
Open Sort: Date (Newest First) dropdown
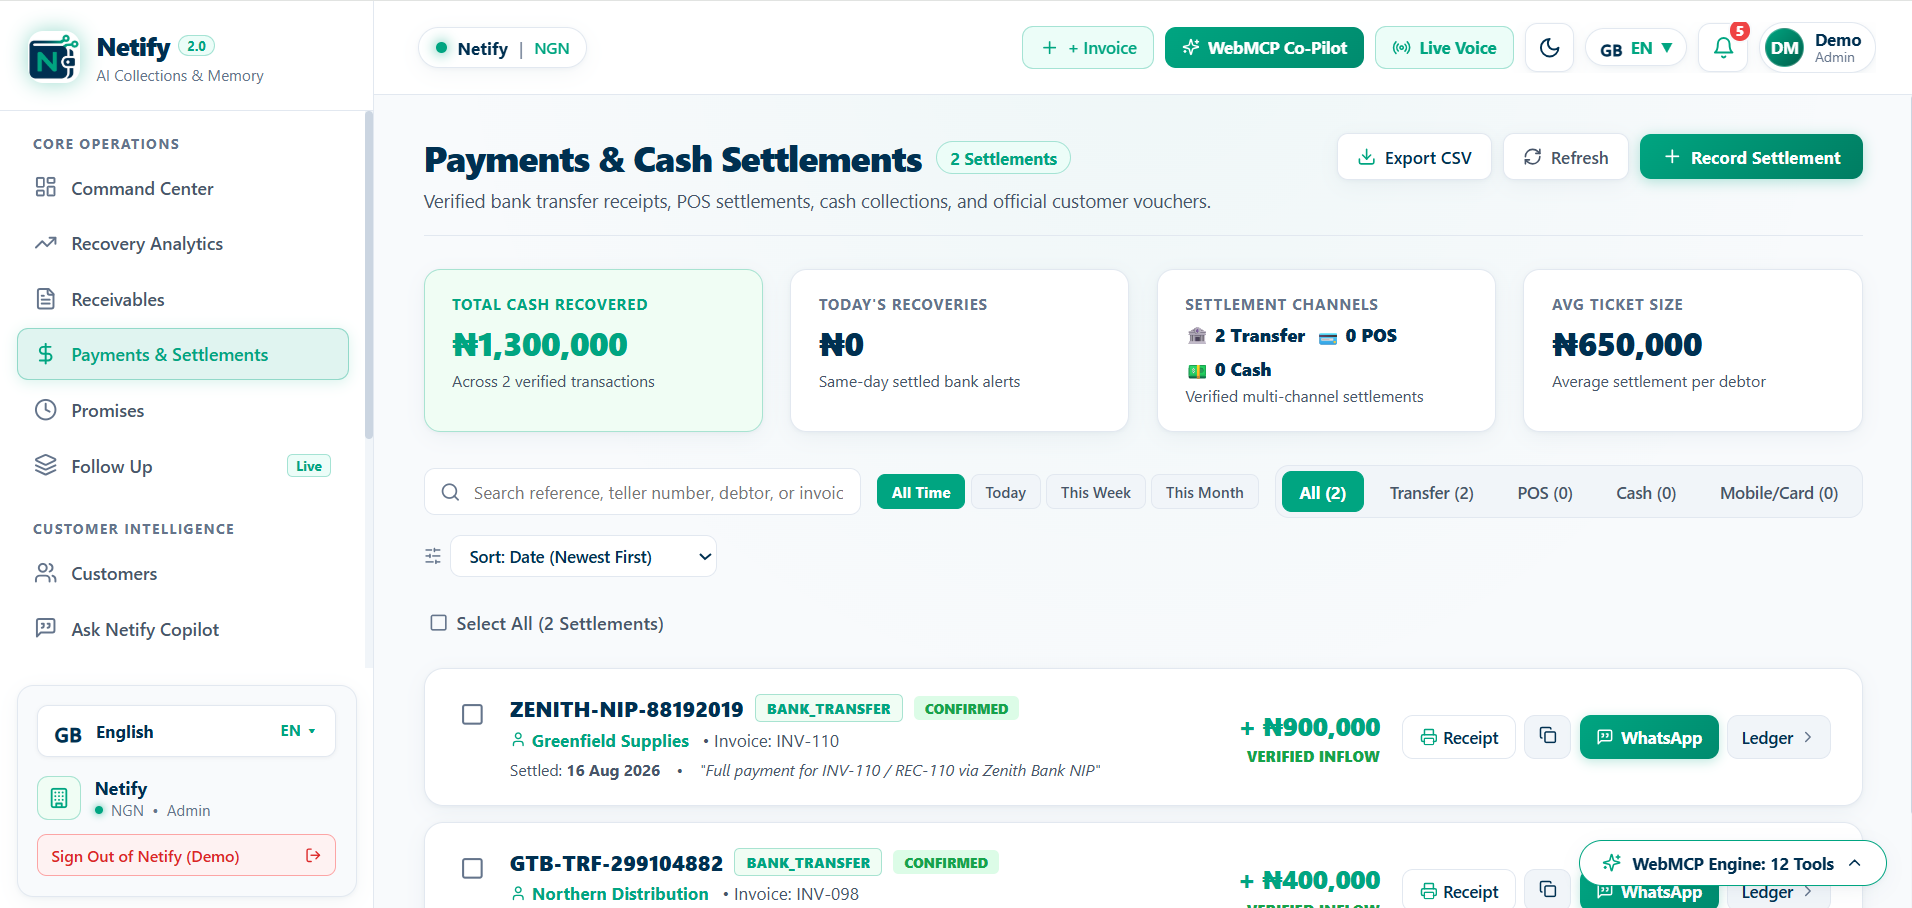click(584, 556)
